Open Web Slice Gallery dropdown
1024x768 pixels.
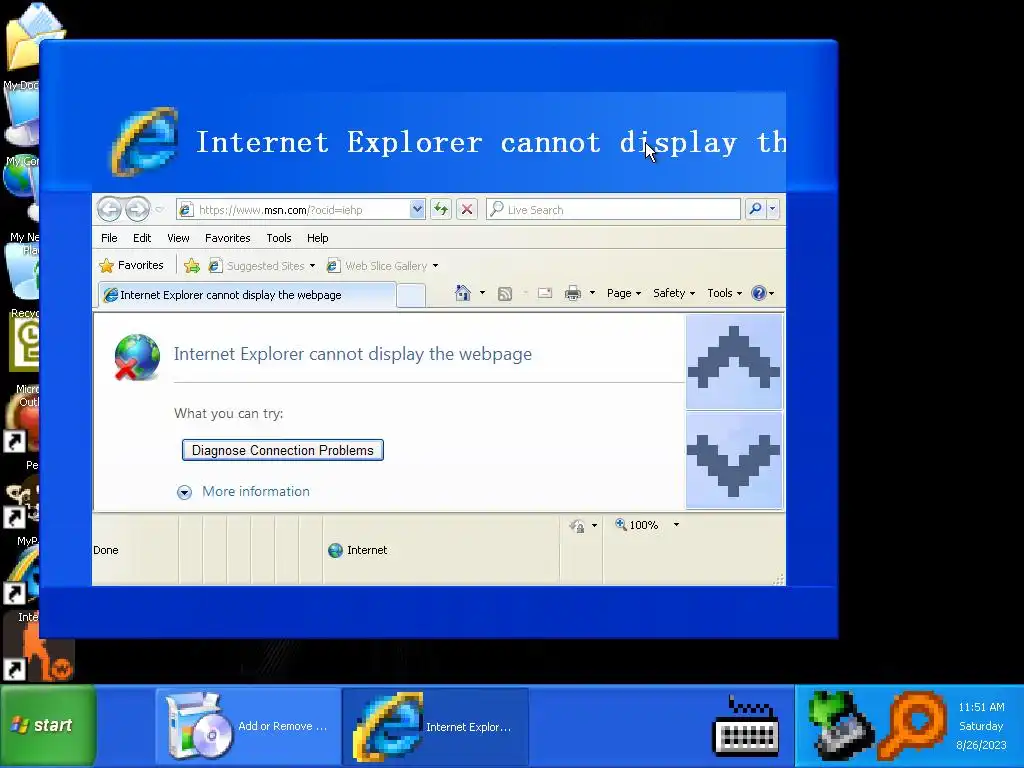tap(382, 266)
